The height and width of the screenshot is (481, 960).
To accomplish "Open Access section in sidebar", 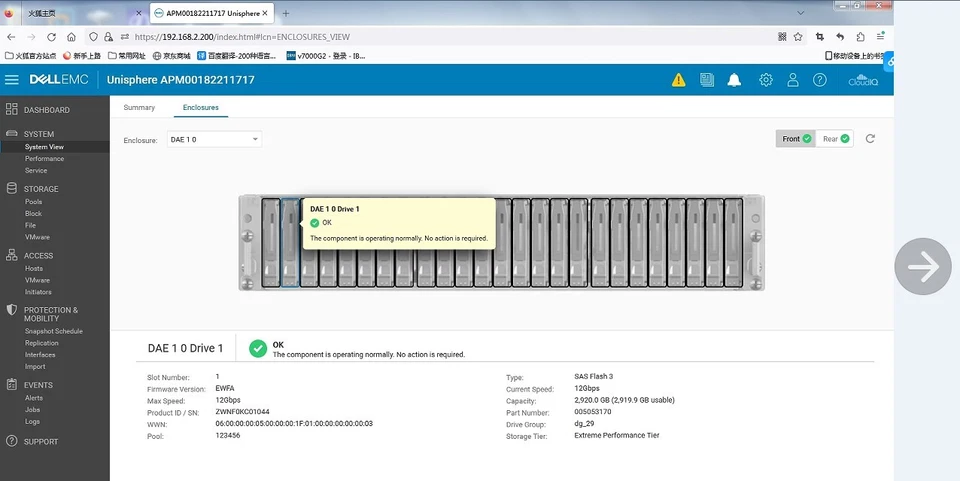I will [x=38, y=256].
